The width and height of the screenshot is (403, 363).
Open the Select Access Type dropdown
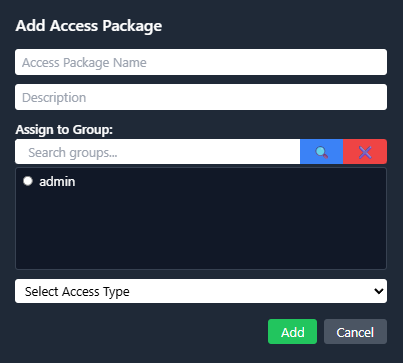click(201, 291)
